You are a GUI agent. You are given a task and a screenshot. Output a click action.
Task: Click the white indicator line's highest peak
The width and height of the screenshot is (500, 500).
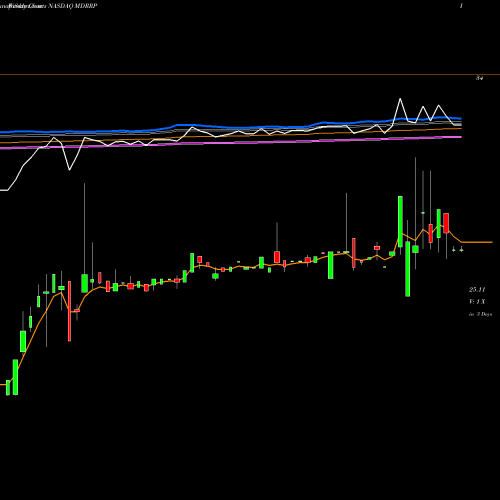400,99
